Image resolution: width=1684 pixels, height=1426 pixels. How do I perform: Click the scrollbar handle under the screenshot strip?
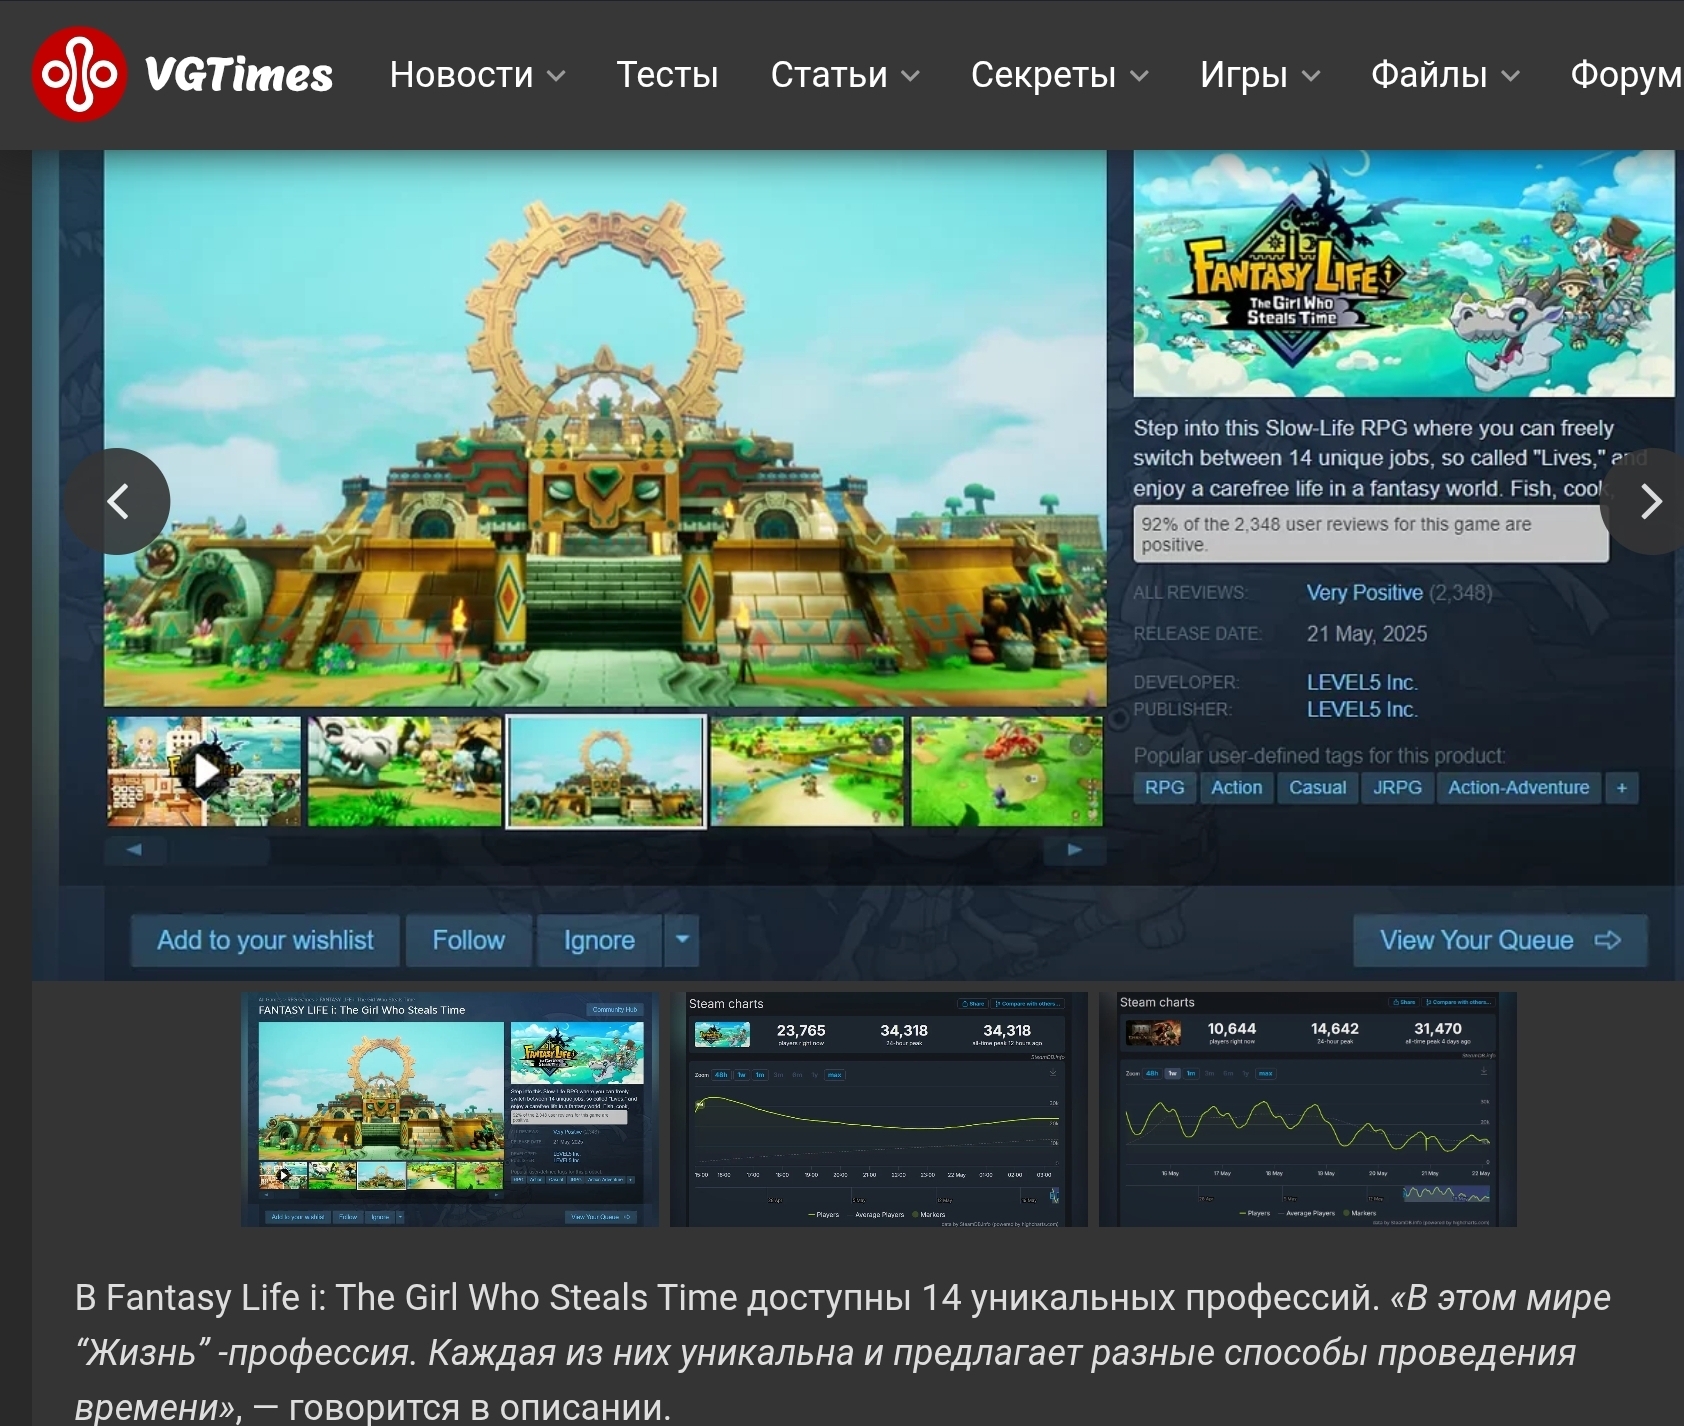pyautogui.click(x=220, y=850)
